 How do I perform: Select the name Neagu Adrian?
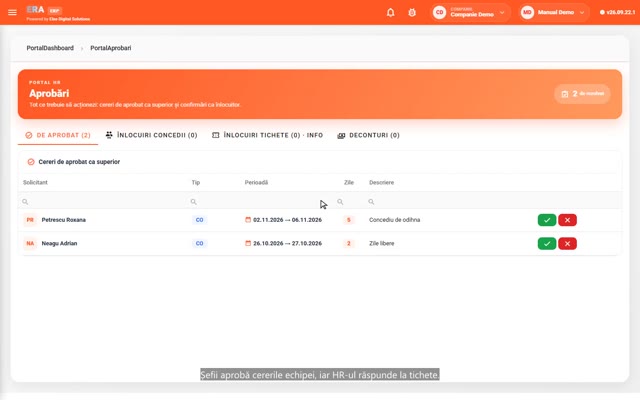(59, 244)
